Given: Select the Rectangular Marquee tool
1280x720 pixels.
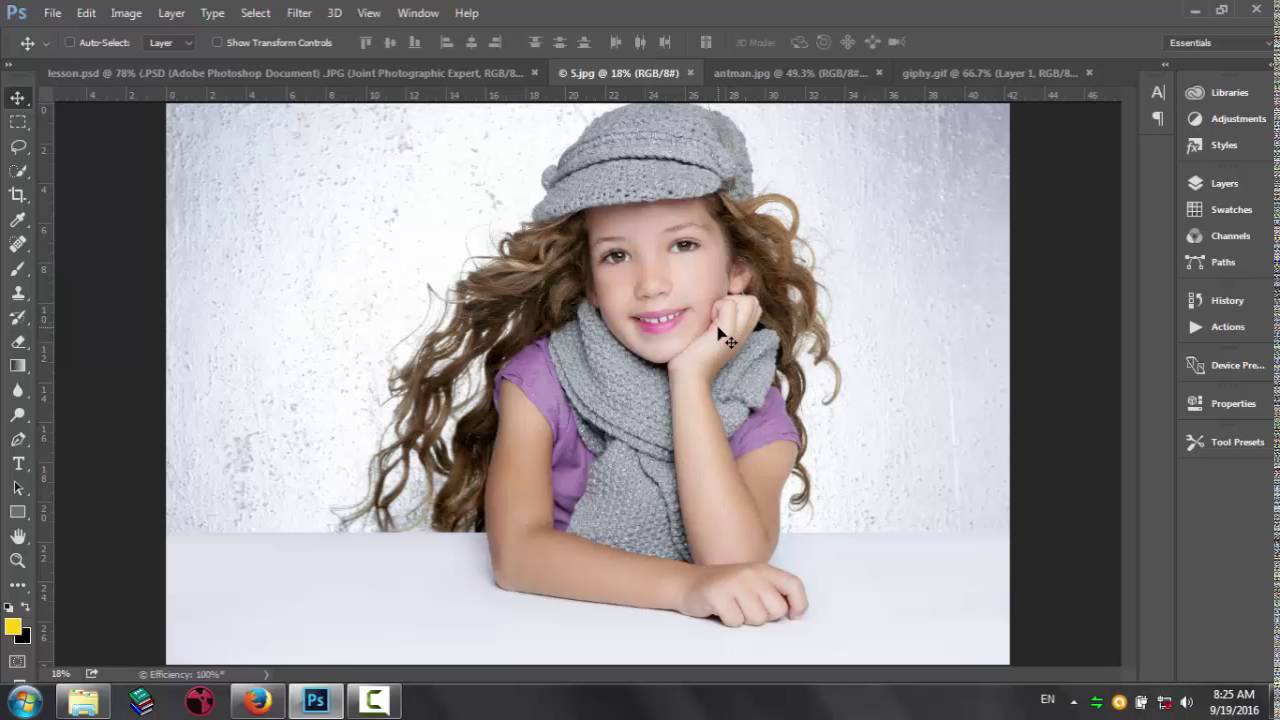Looking at the screenshot, I should pos(18,122).
